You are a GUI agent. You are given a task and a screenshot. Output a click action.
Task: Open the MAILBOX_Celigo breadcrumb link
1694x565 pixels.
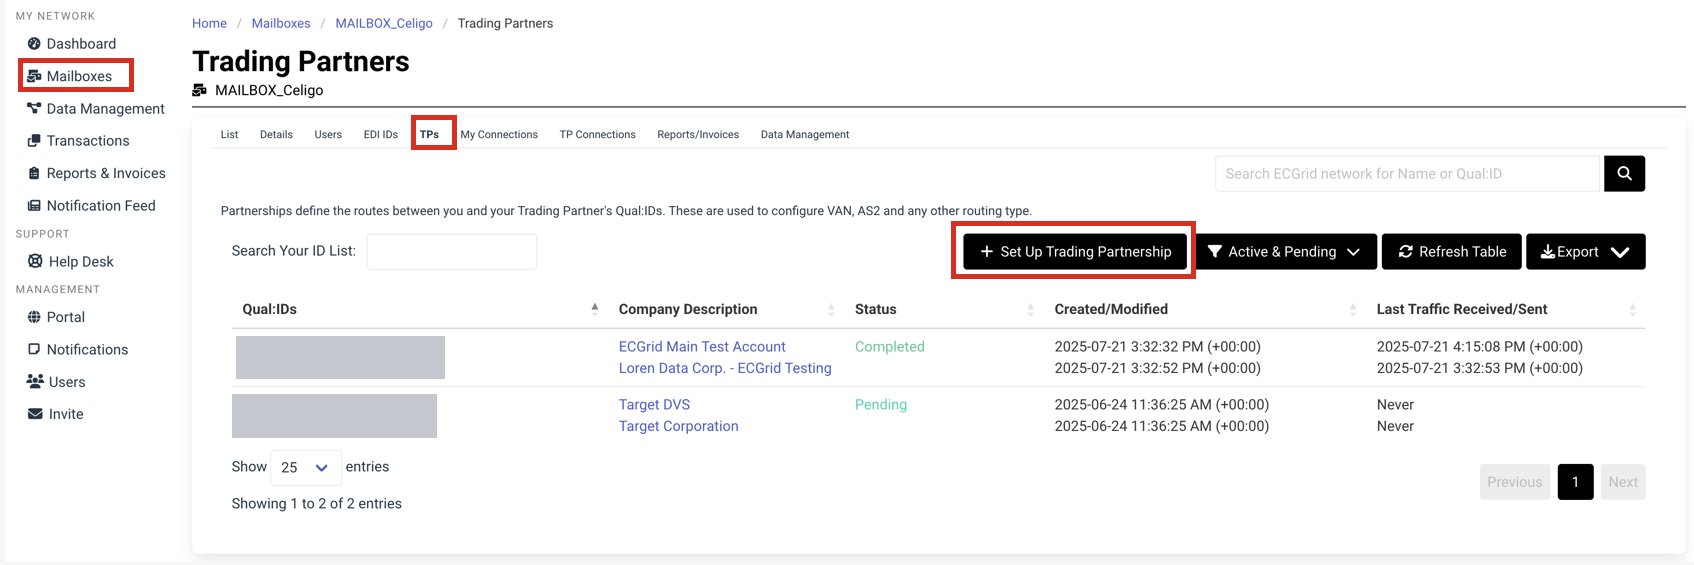[x=384, y=23]
